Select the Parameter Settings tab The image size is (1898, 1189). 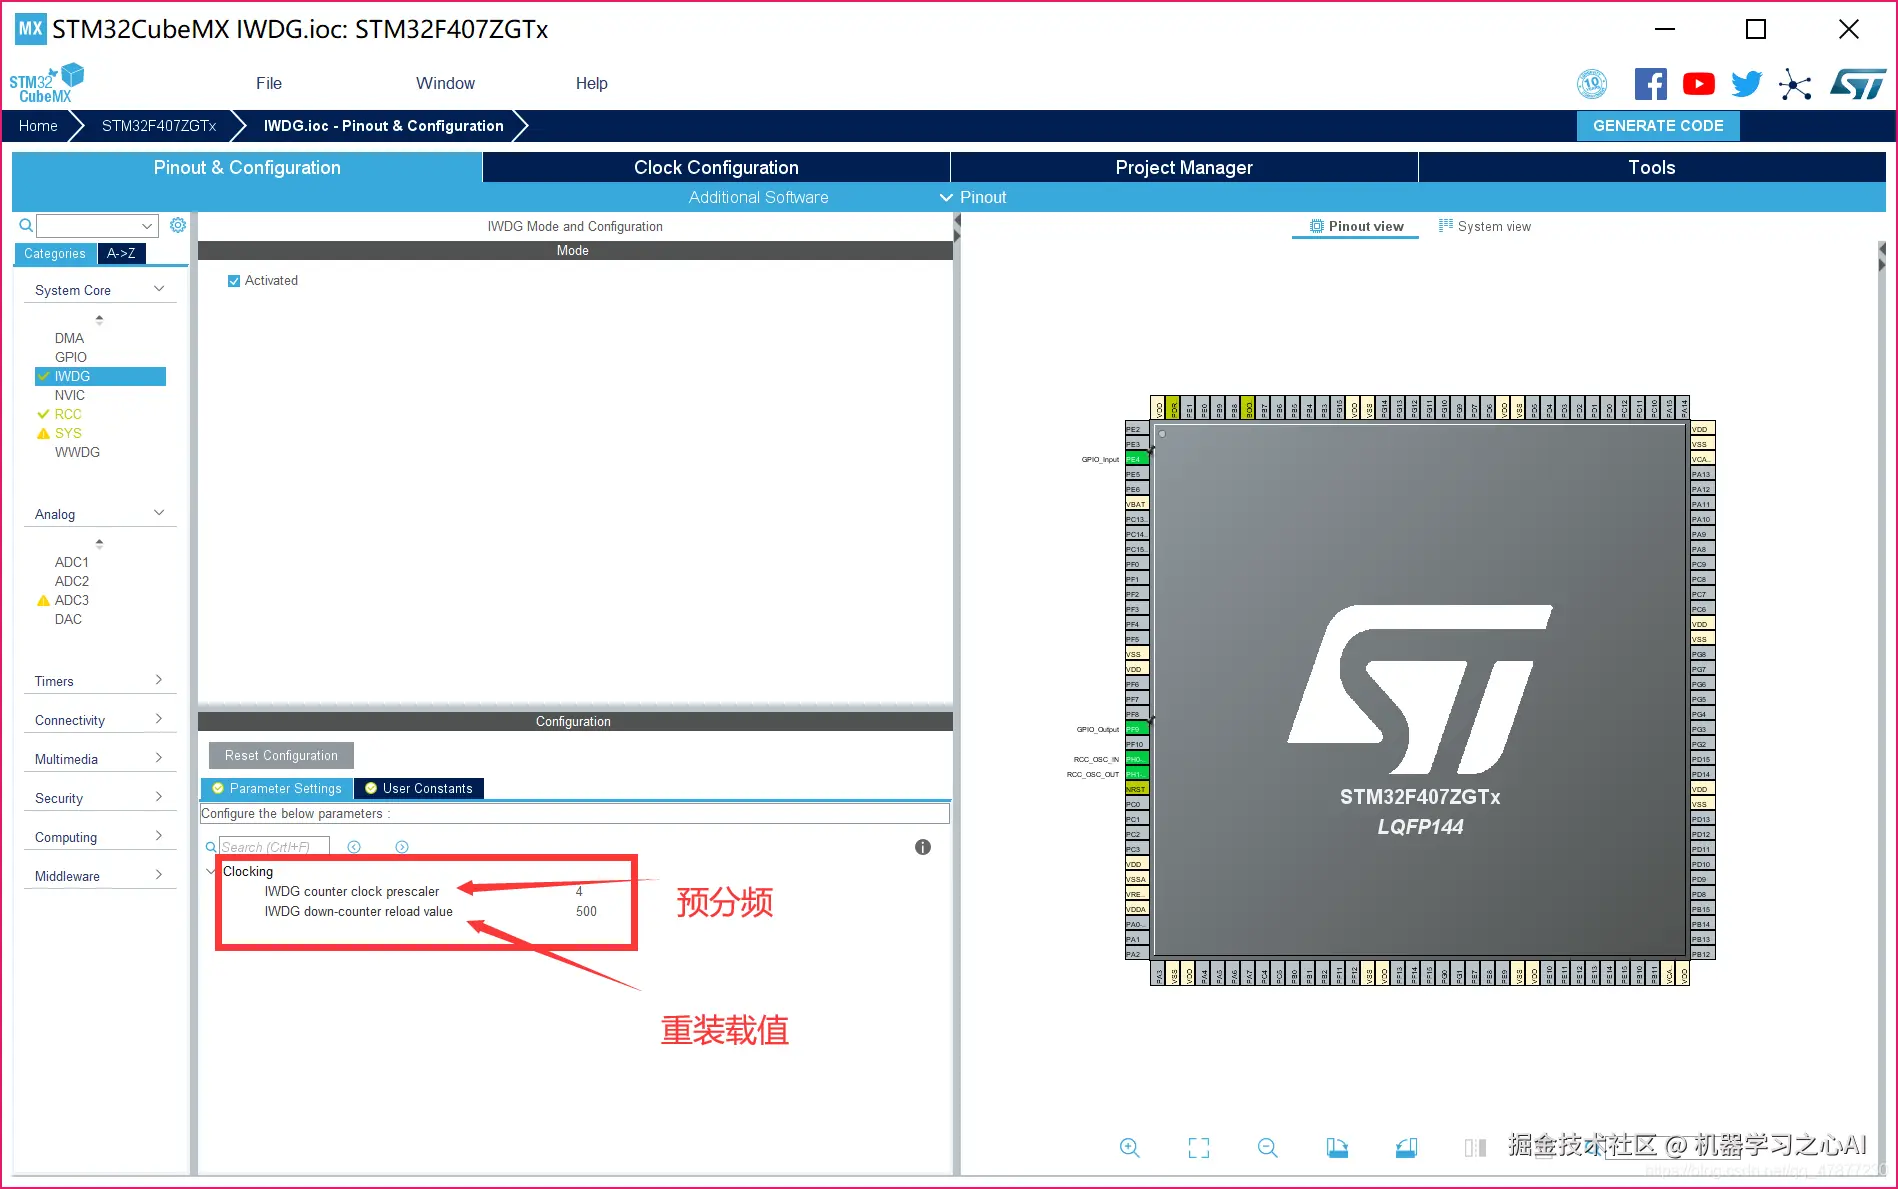(x=277, y=788)
